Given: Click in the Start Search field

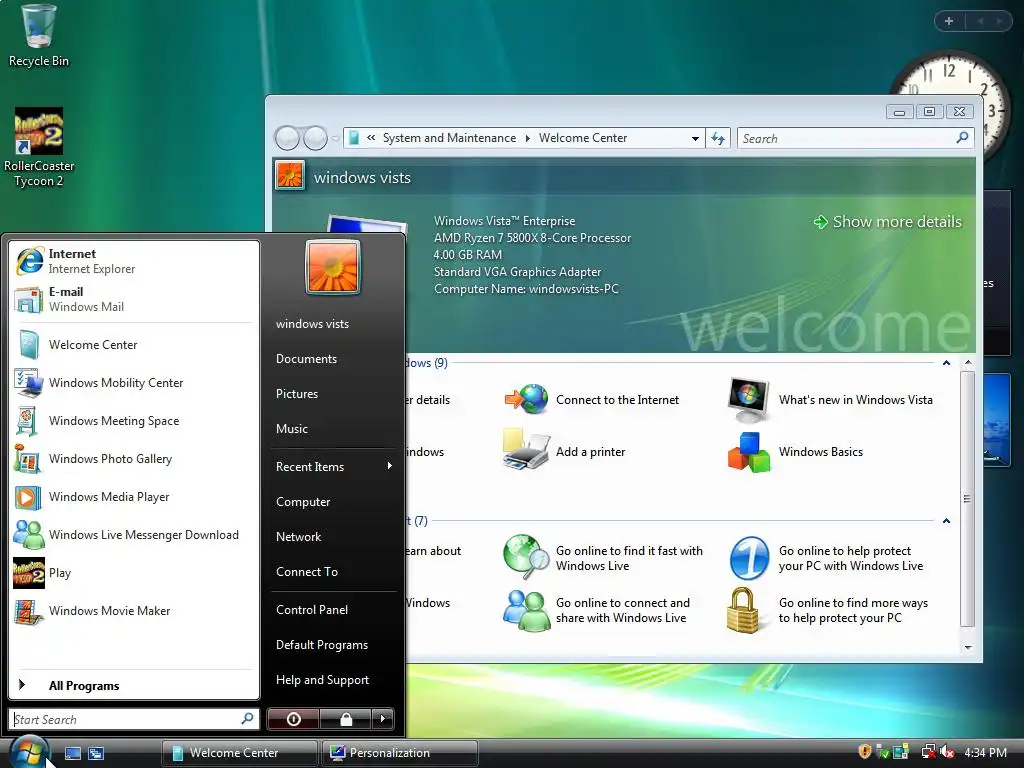Looking at the screenshot, I should tap(133, 719).
